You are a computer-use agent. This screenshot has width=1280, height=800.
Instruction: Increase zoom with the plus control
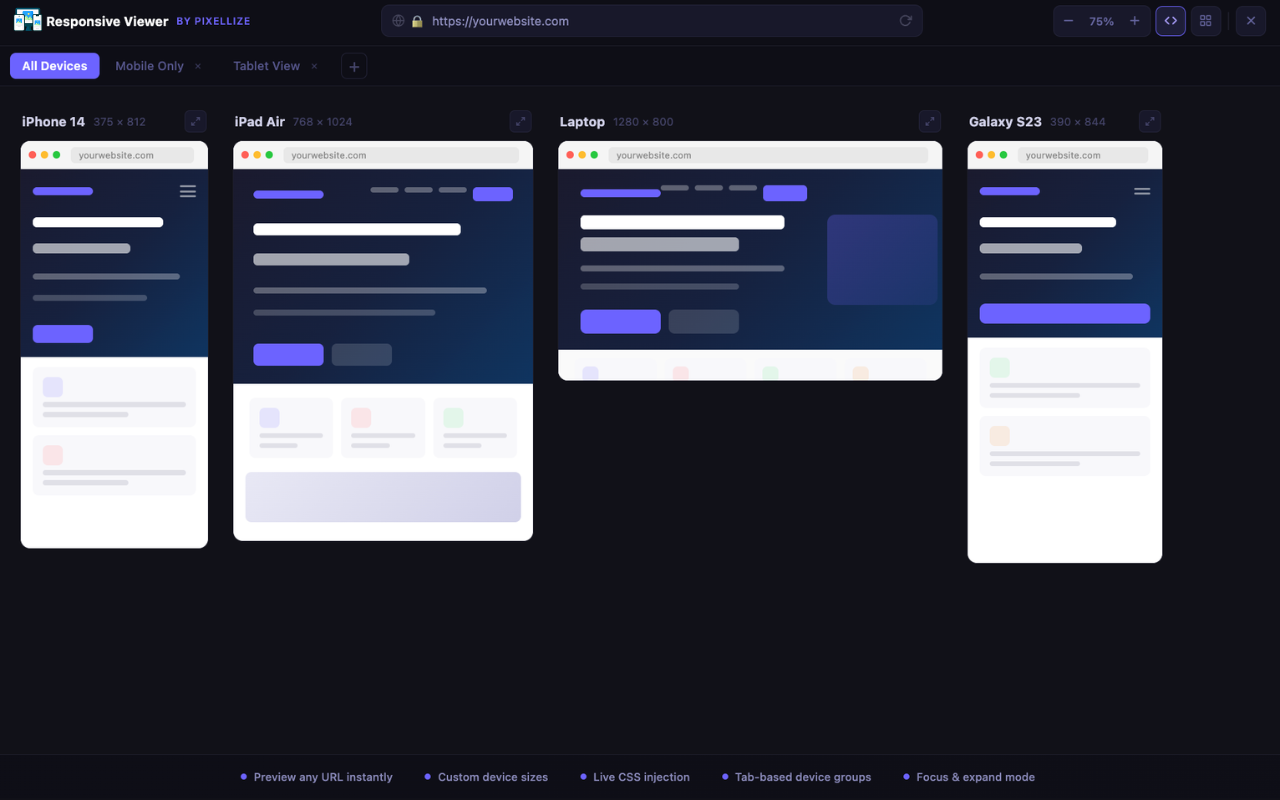click(x=1134, y=20)
